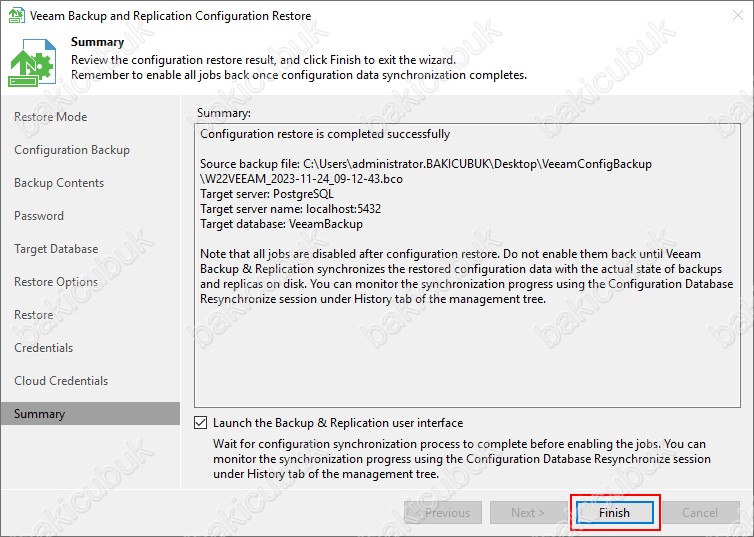Select the Backup Contents step
This screenshot has height=537, width=754.
click(x=59, y=183)
